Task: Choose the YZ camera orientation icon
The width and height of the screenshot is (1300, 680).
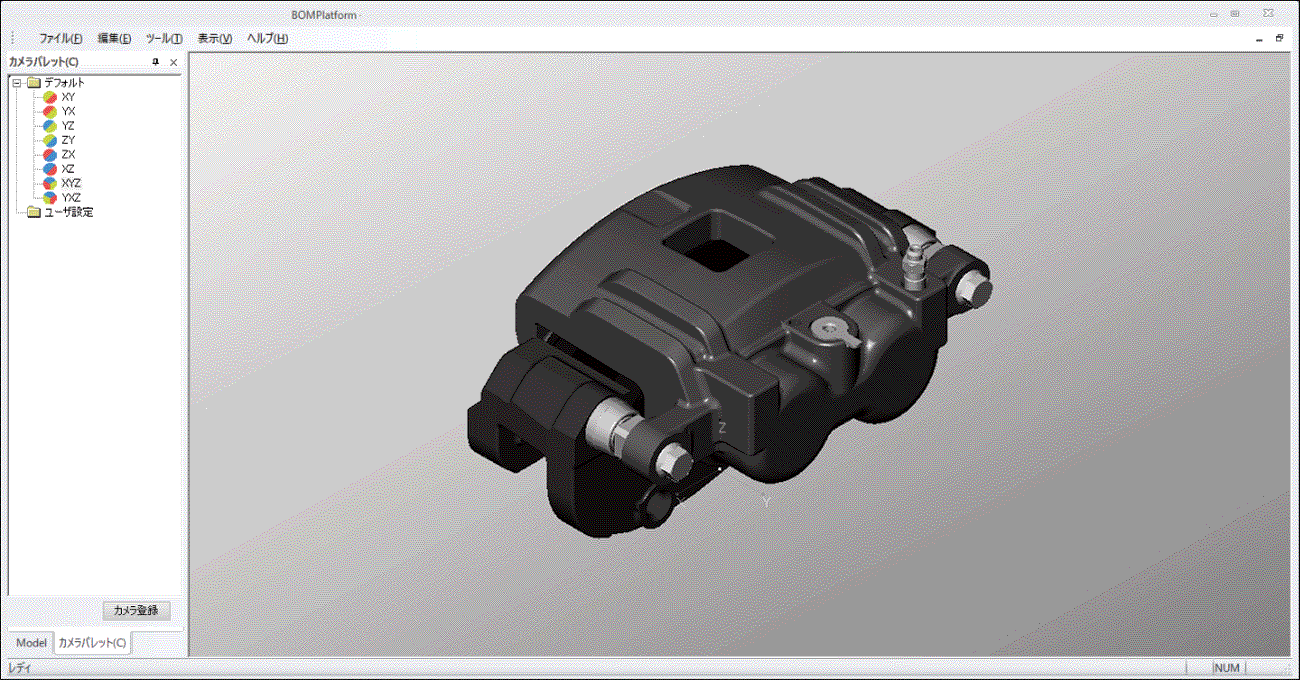Action: [50, 126]
